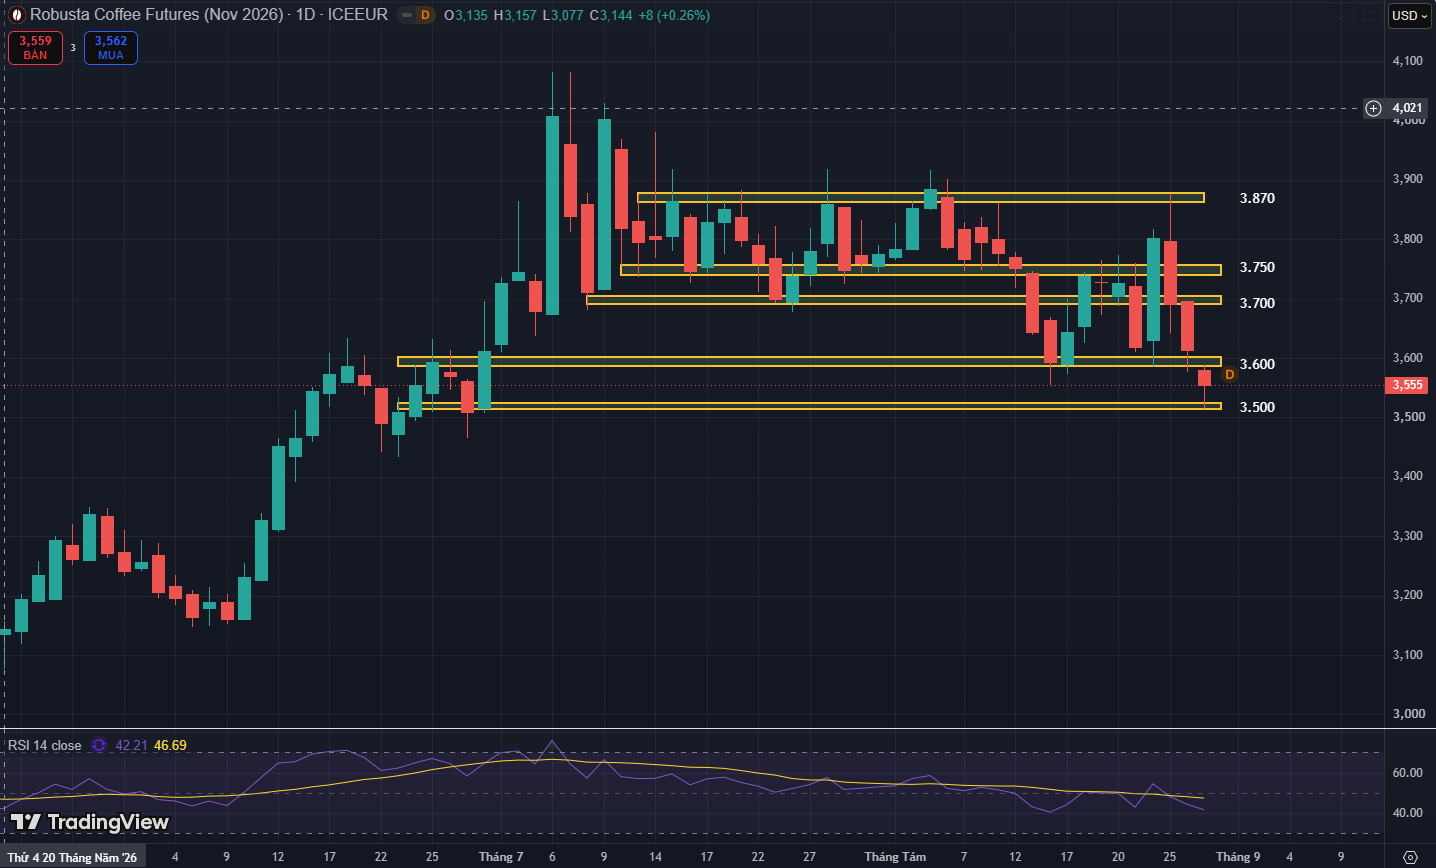The width and height of the screenshot is (1436, 868).
Task: Select the 3.750 price level label
Action: pos(1257,267)
